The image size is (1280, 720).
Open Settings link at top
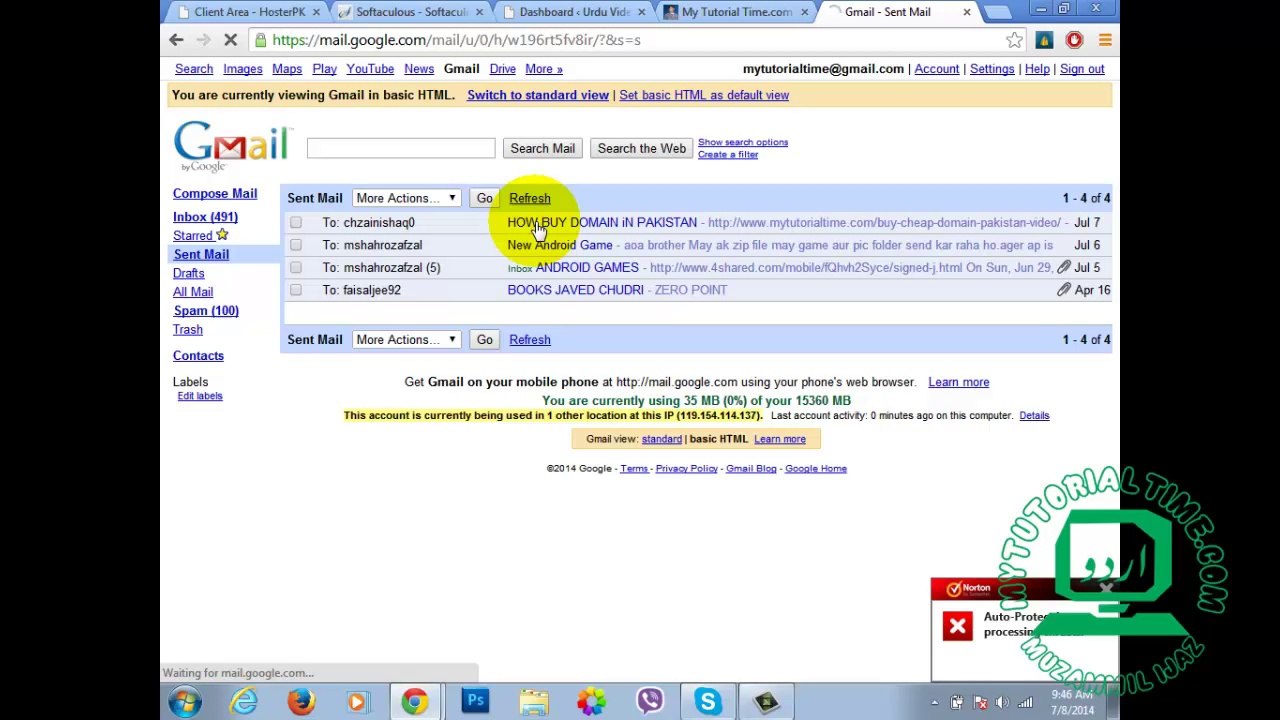click(992, 69)
